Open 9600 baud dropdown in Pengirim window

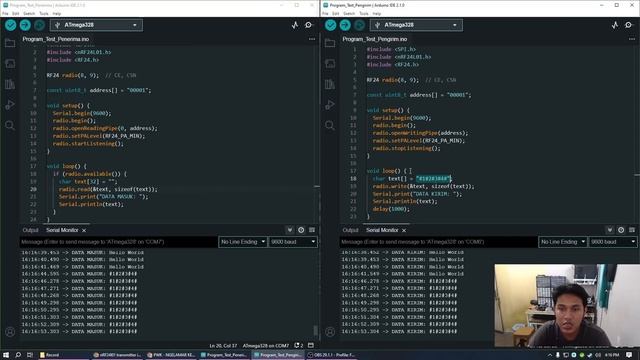pos(613,242)
